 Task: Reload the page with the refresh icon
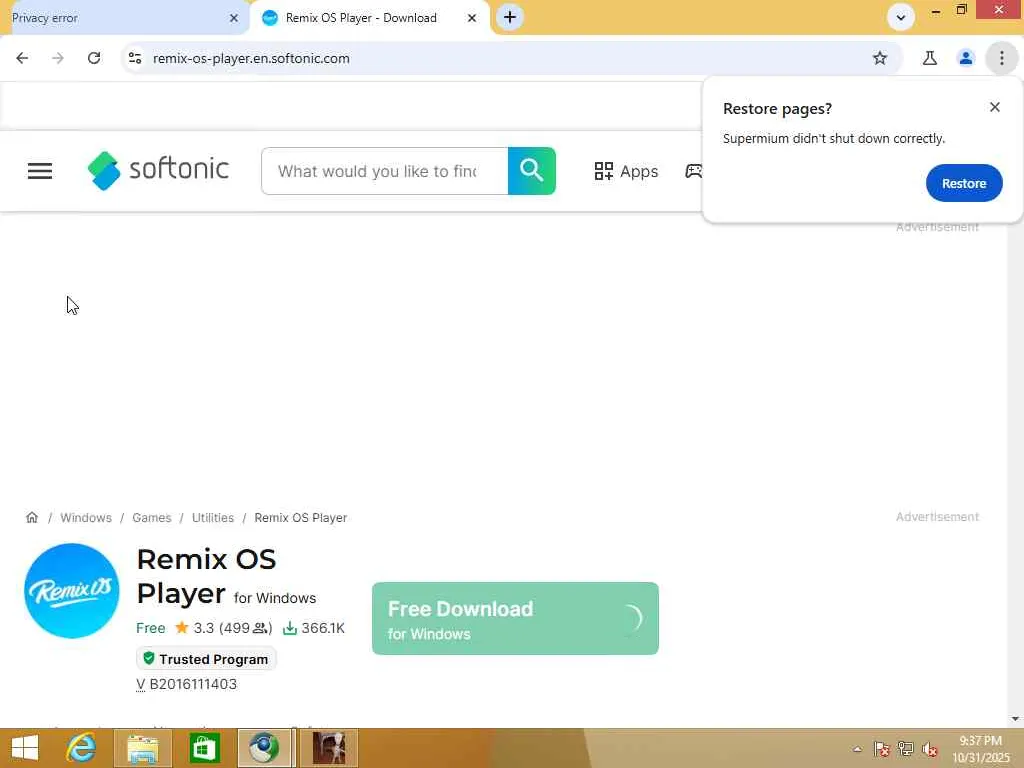click(x=94, y=58)
